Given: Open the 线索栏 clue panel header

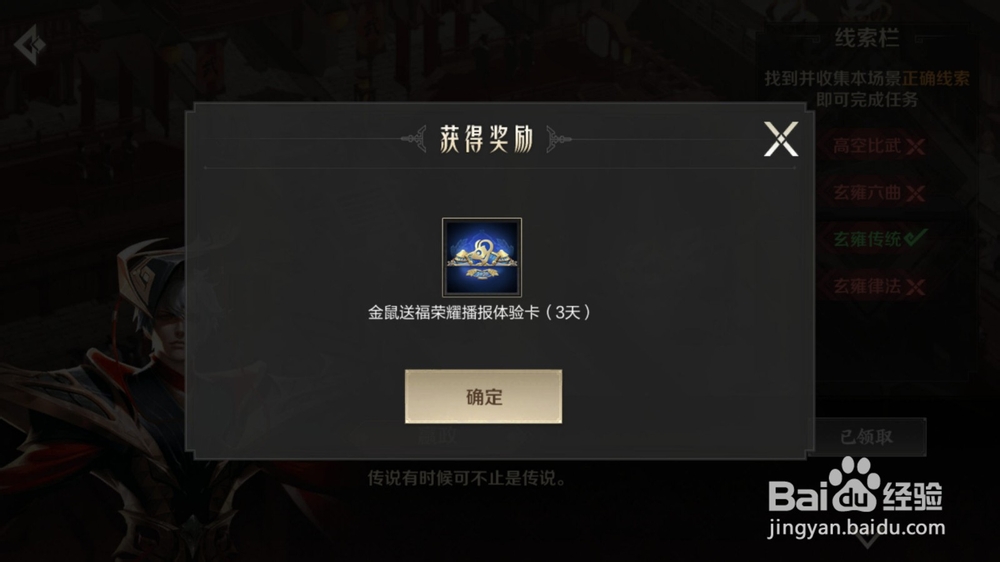Looking at the screenshot, I should pos(867,38).
